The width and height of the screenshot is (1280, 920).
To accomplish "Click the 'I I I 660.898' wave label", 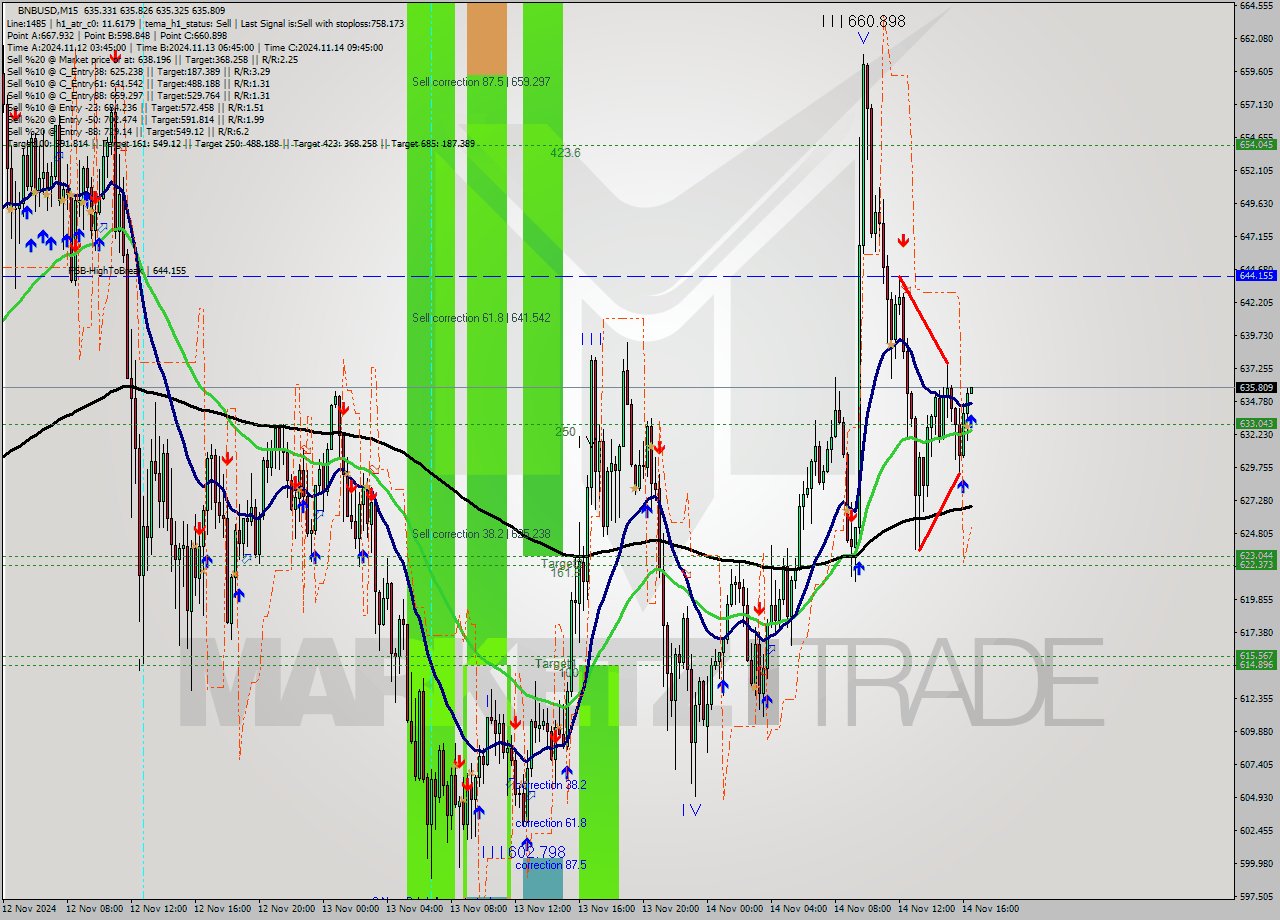I will click(x=863, y=21).
